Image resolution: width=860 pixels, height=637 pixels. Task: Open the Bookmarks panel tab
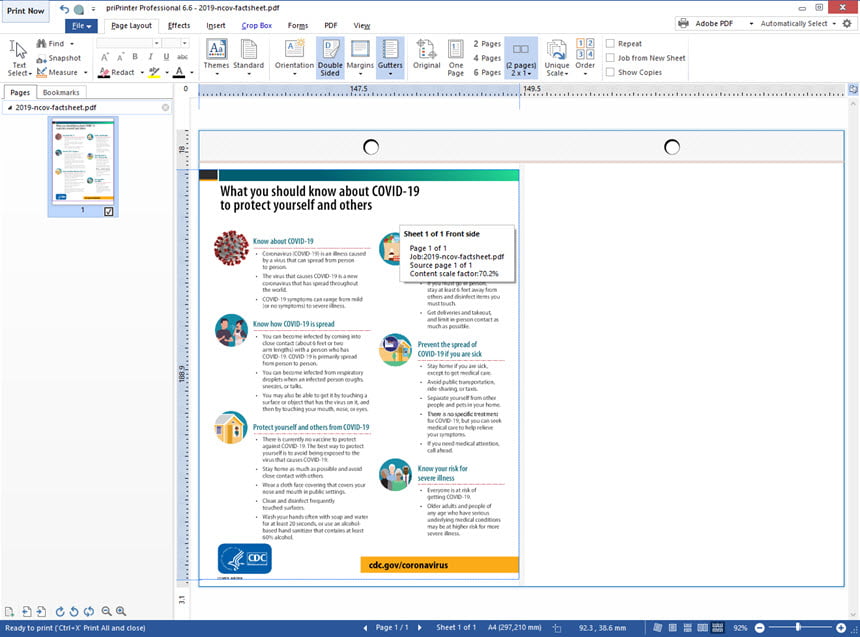tap(61, 92)
